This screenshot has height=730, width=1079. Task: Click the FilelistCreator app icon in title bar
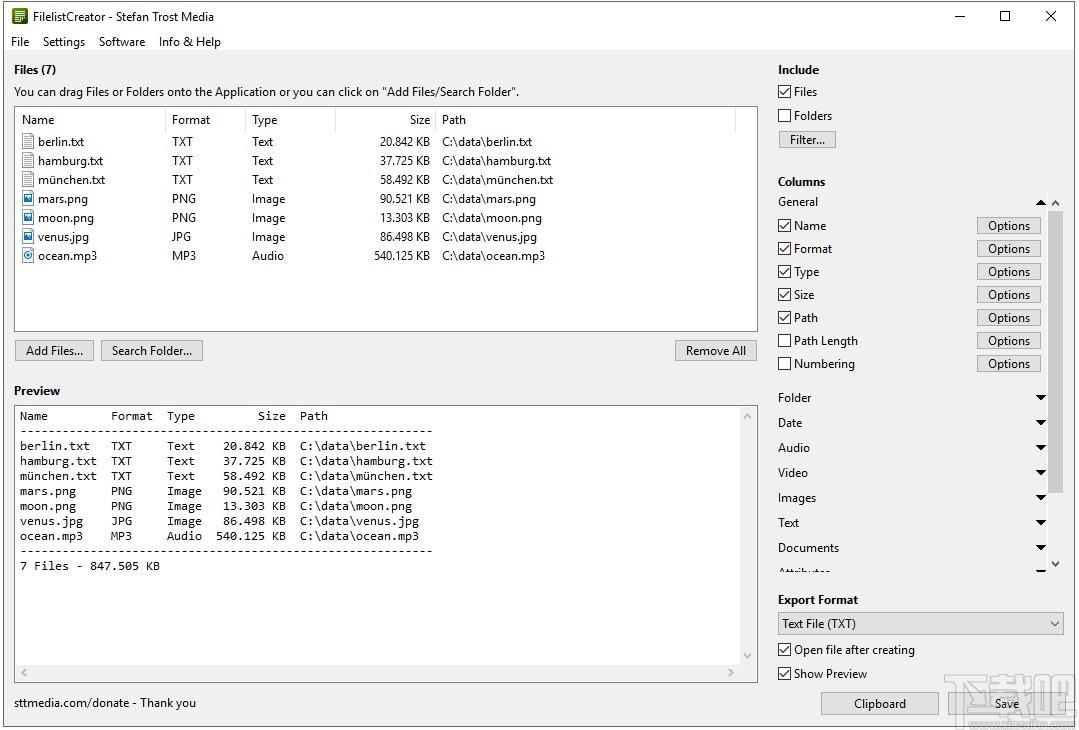click(20, 17)
